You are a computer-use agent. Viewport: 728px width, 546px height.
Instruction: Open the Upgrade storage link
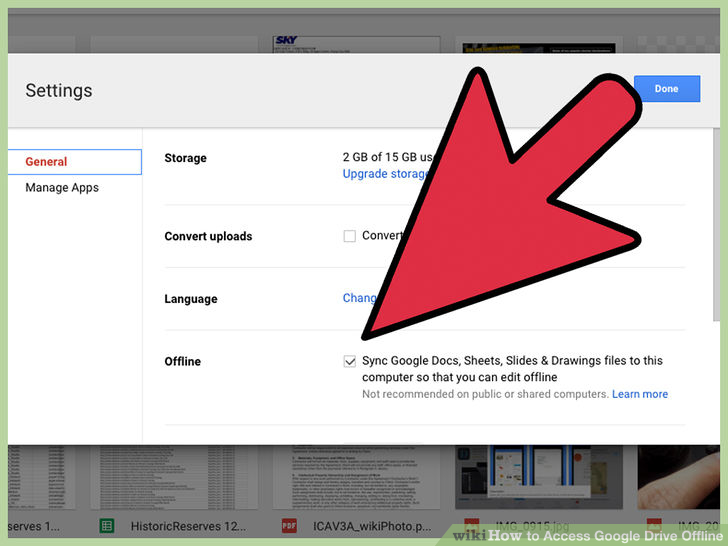[x=386, y=174]
